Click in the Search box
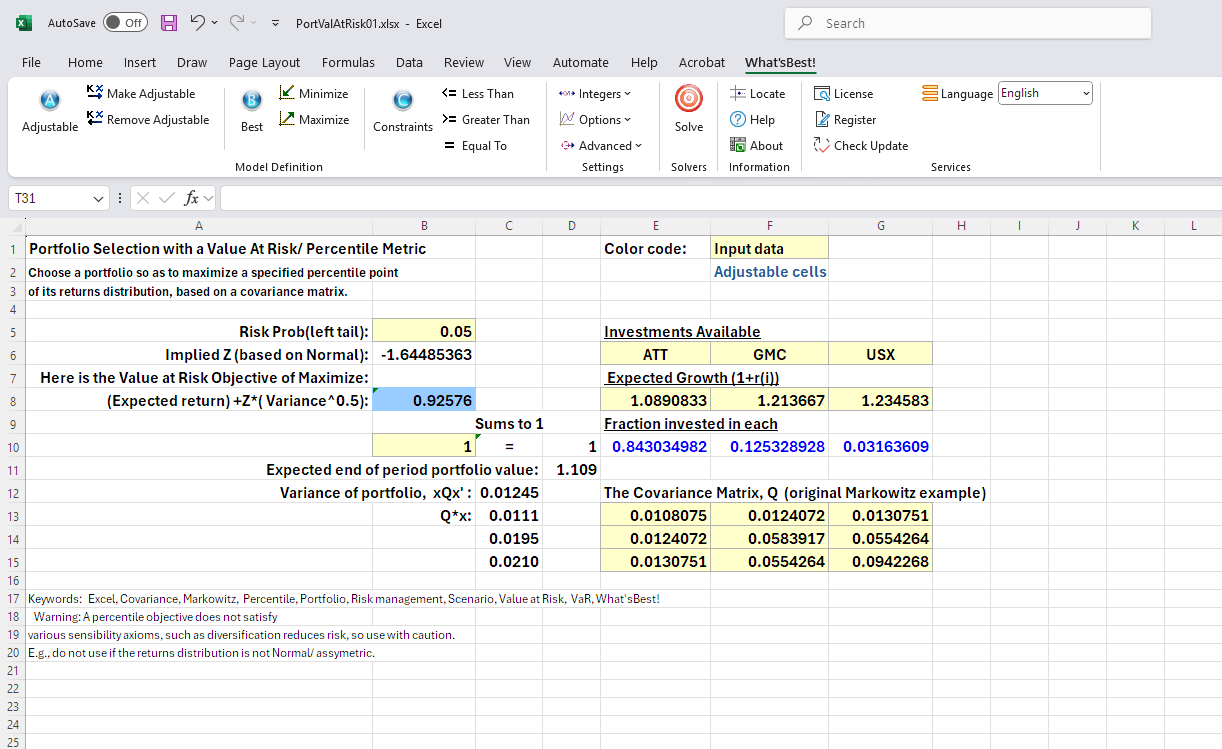The height and width of the screenshot is (749, 1222). [x=967, y=23]
